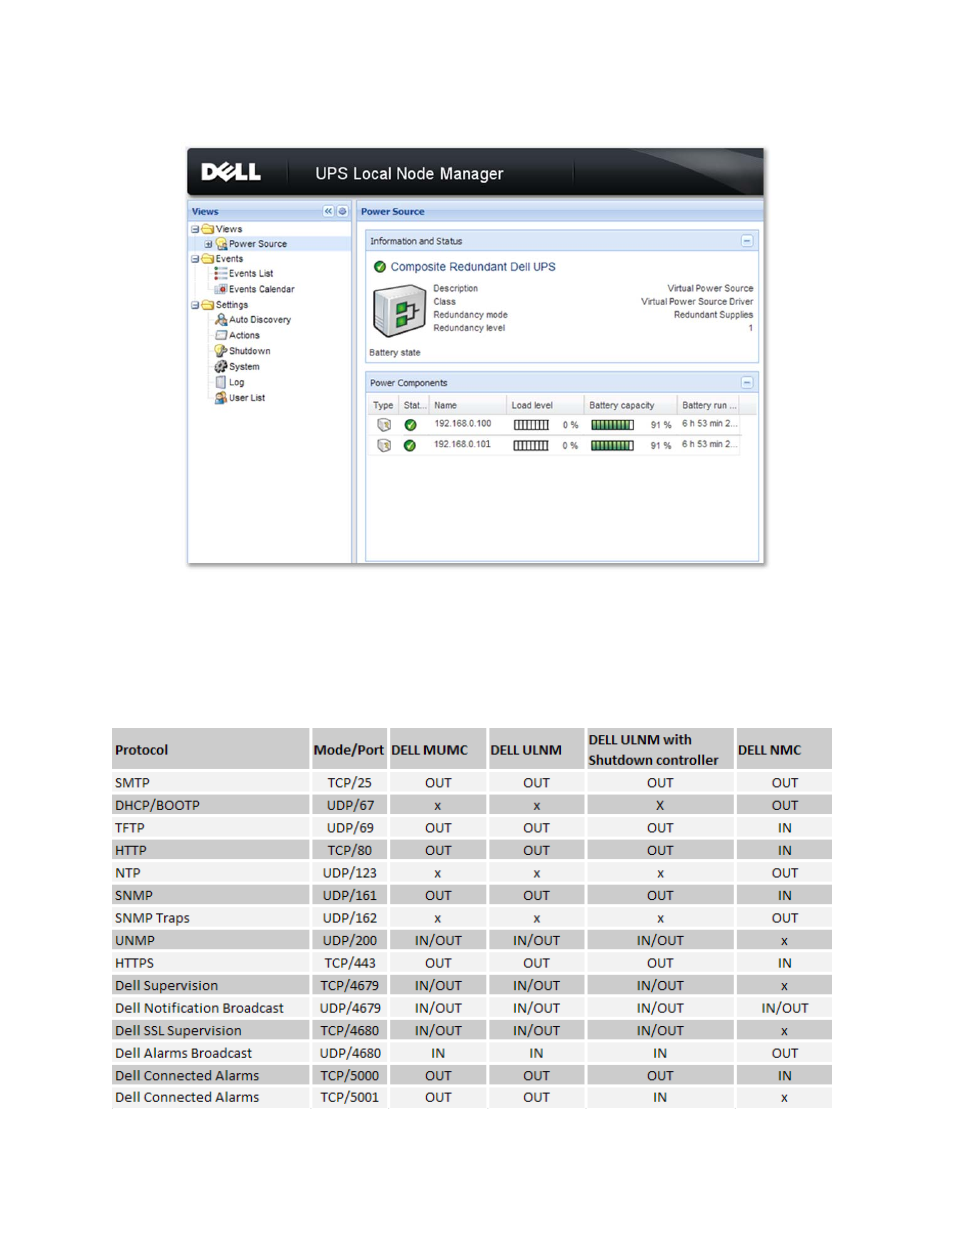
Task: Click the UPS Local Node Manager title
Action: 409,174
